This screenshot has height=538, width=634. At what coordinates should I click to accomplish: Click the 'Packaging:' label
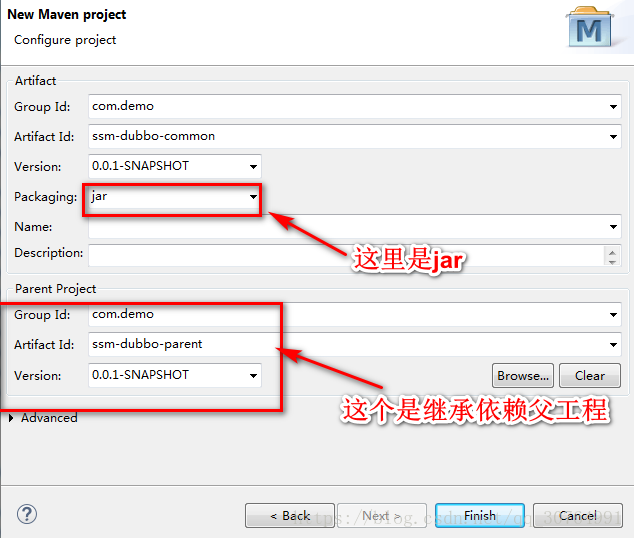coord(45,197)
